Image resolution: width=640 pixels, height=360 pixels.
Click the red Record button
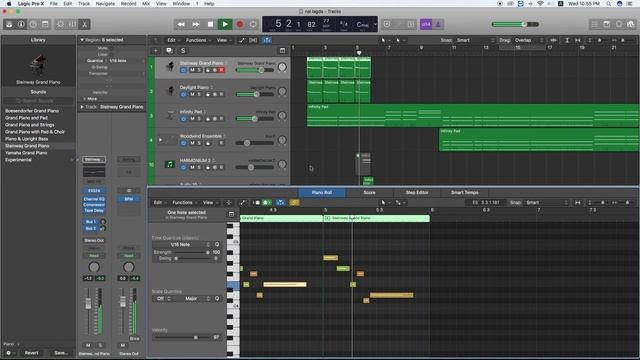pos(240,24)
